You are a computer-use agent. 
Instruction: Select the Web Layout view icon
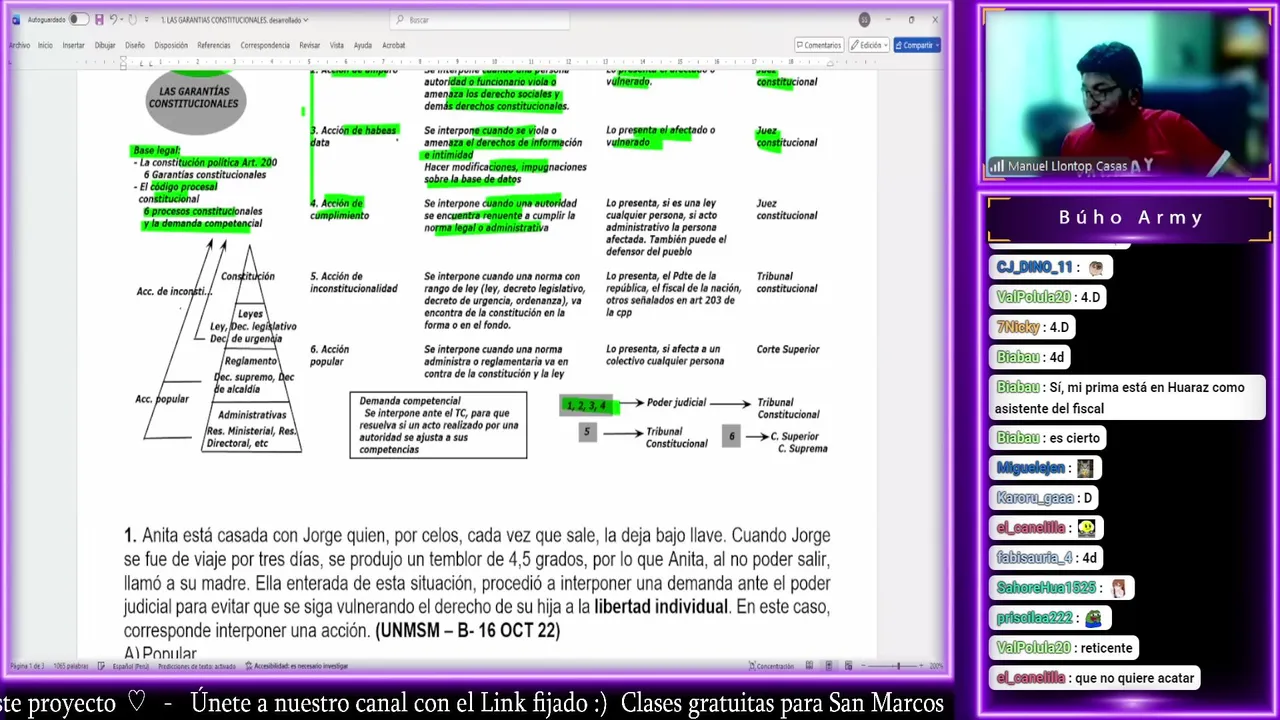pos(849,666)
